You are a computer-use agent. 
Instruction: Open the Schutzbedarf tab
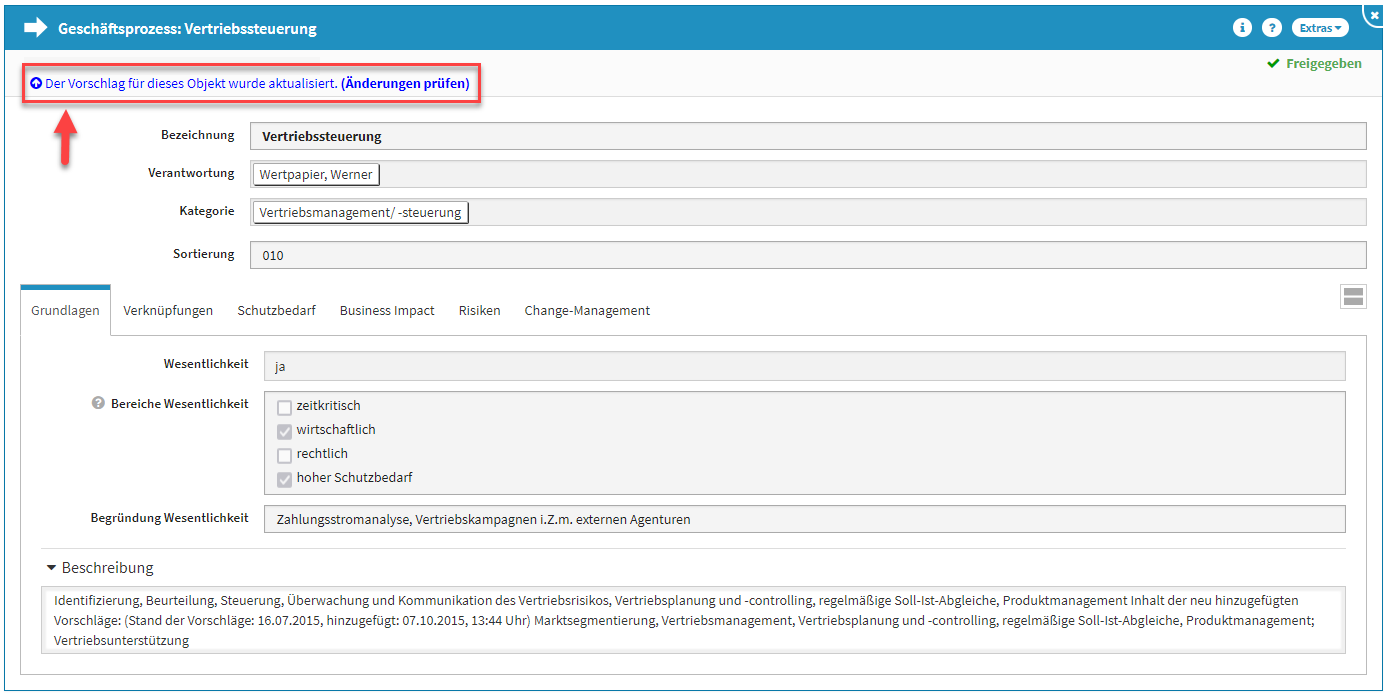click(276, 311)
